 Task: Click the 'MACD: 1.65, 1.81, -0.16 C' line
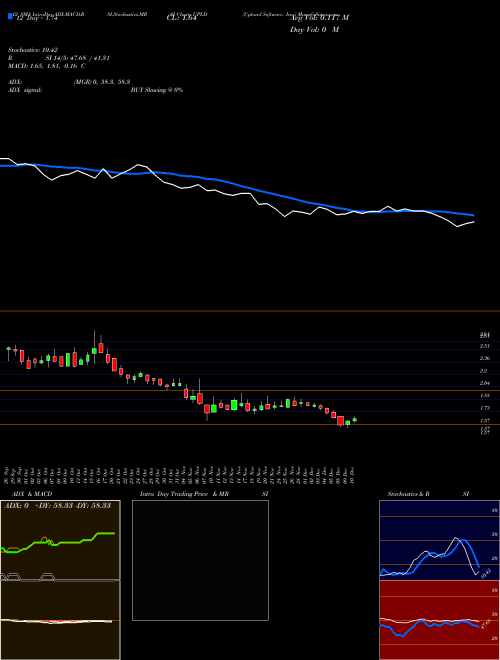point(46,66)
